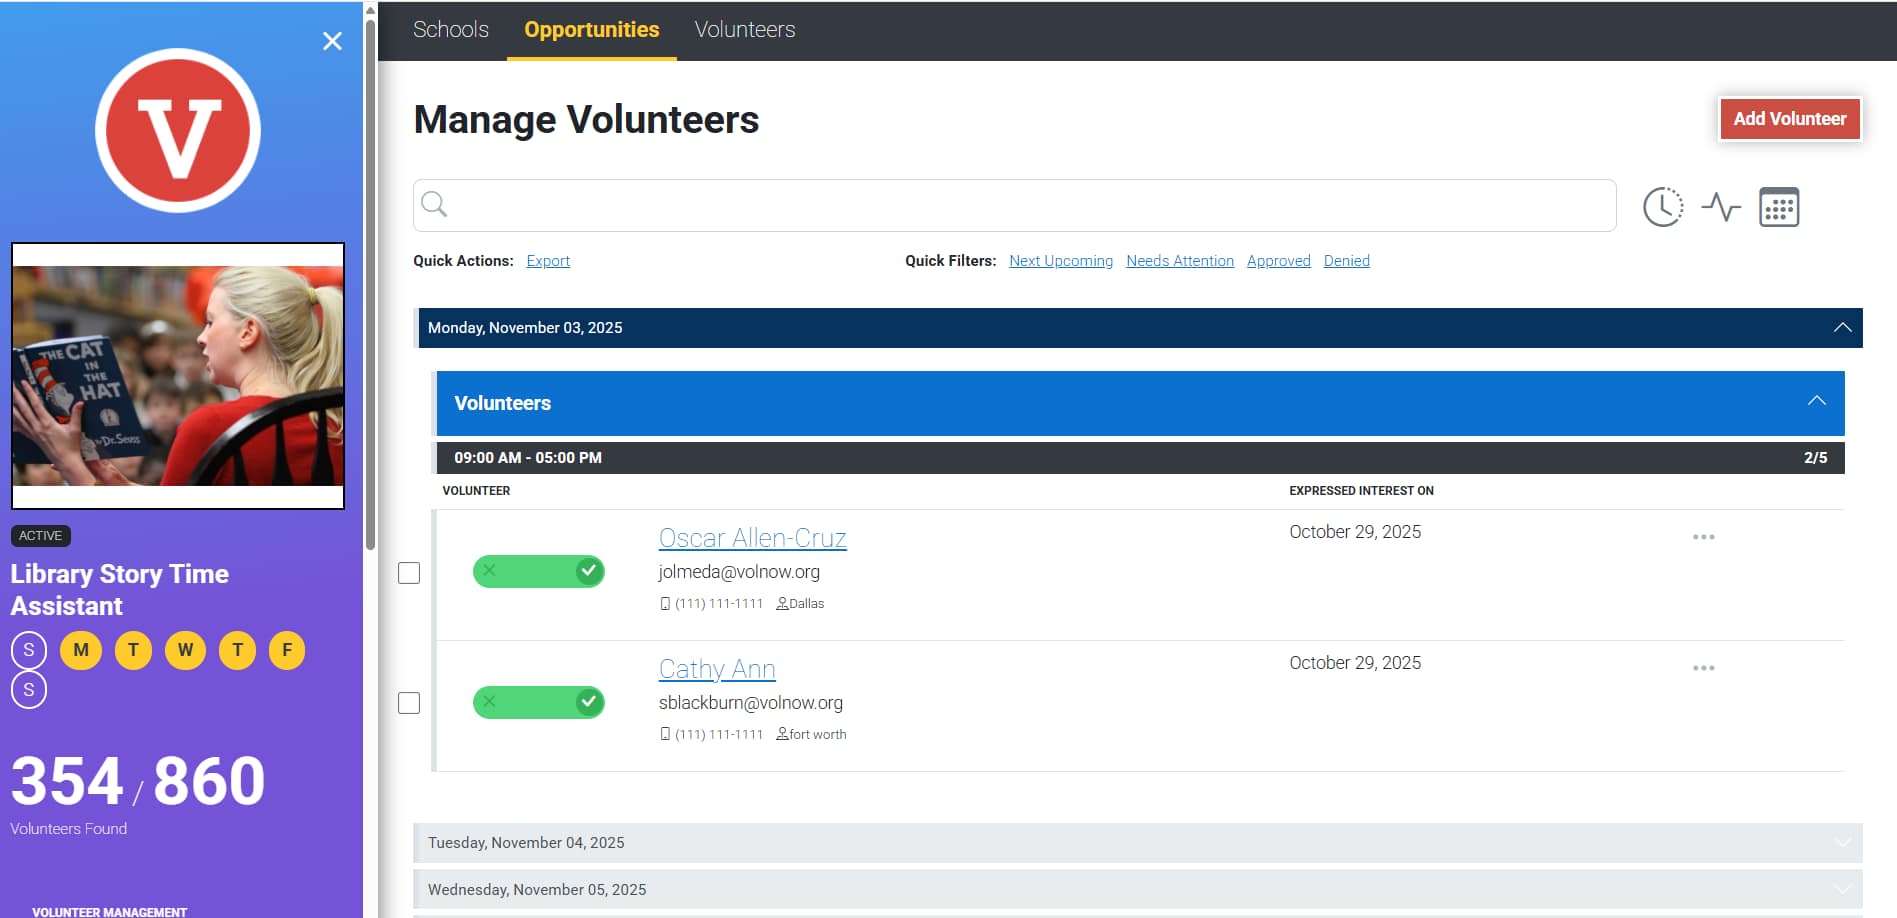Viewport: 1897px width, 918px height.
Task: Select the activity pulse view icon
Action: point(1721,206)
